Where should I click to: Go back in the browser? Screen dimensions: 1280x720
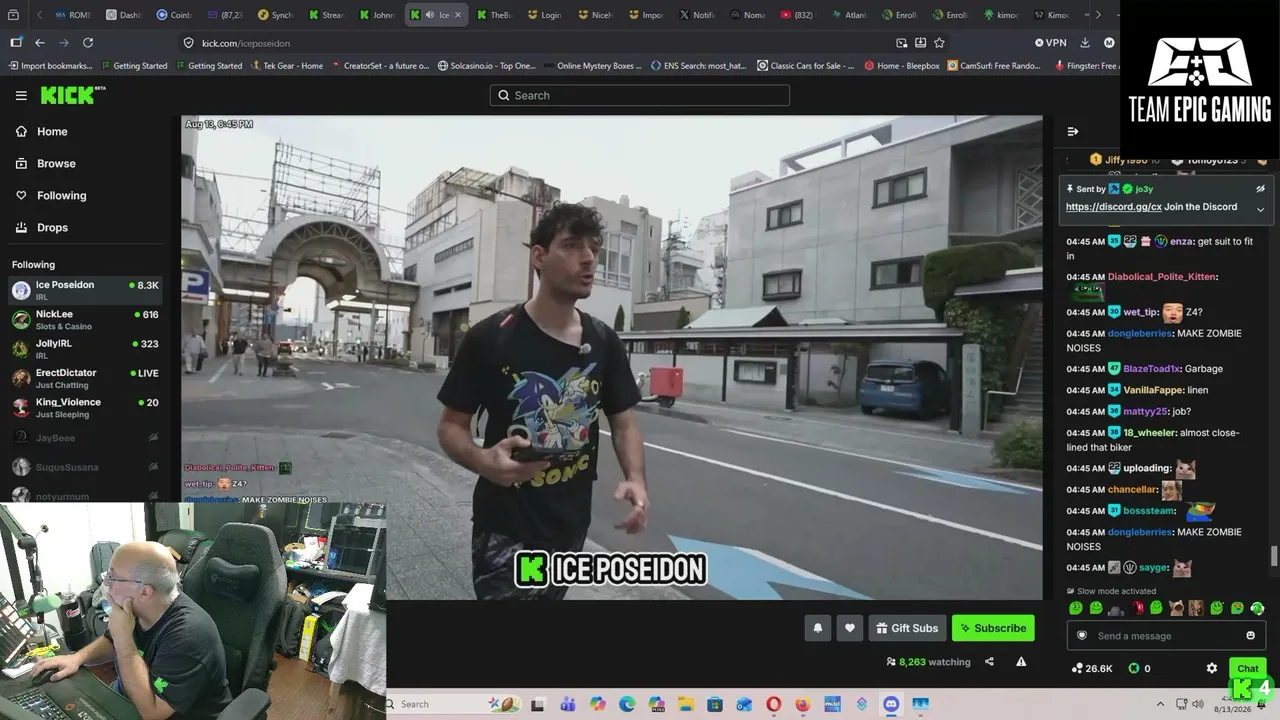pyautogui.click(x=40, y=43)
